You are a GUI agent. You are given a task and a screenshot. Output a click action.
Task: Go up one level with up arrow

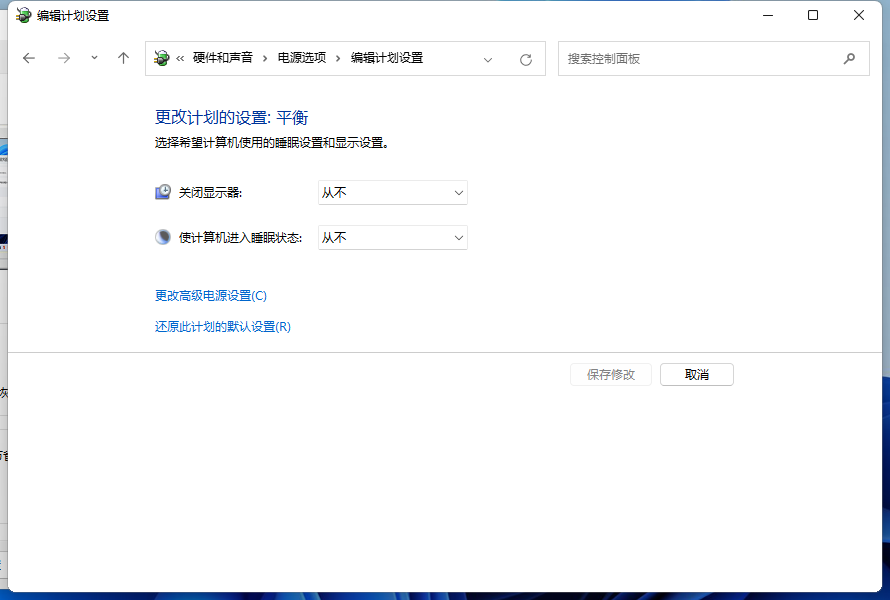pyautogui.click(x=124, y=58)
